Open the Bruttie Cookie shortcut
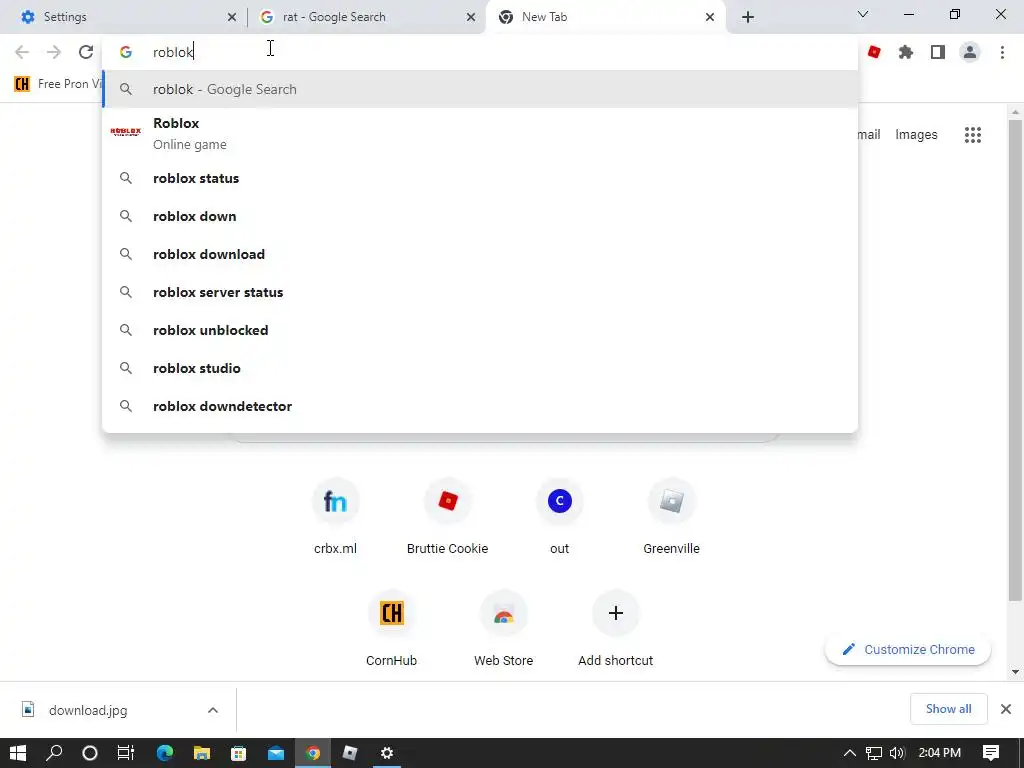Screen dimensions: 1024x768 (x=447, y=516)
